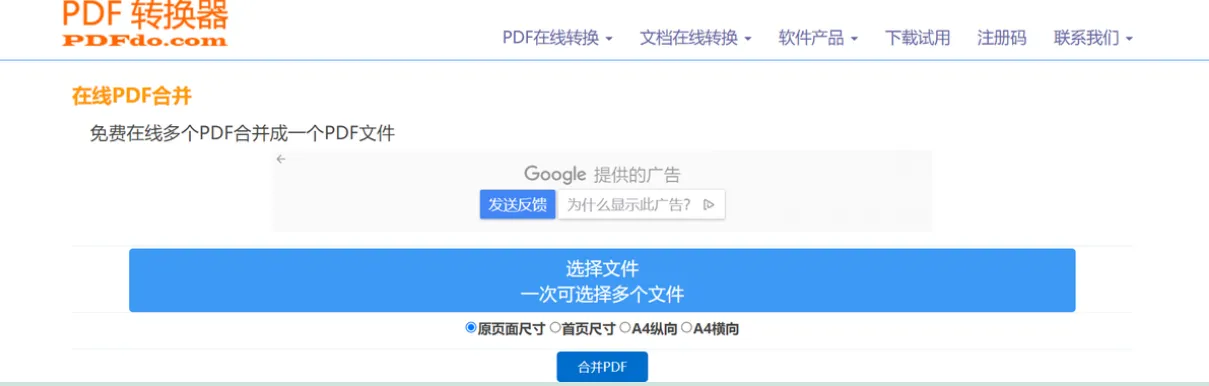This screenshot has width=1209, height=386.
Task: Click the 在线PDF合并 heading
Action: [131, 96]
